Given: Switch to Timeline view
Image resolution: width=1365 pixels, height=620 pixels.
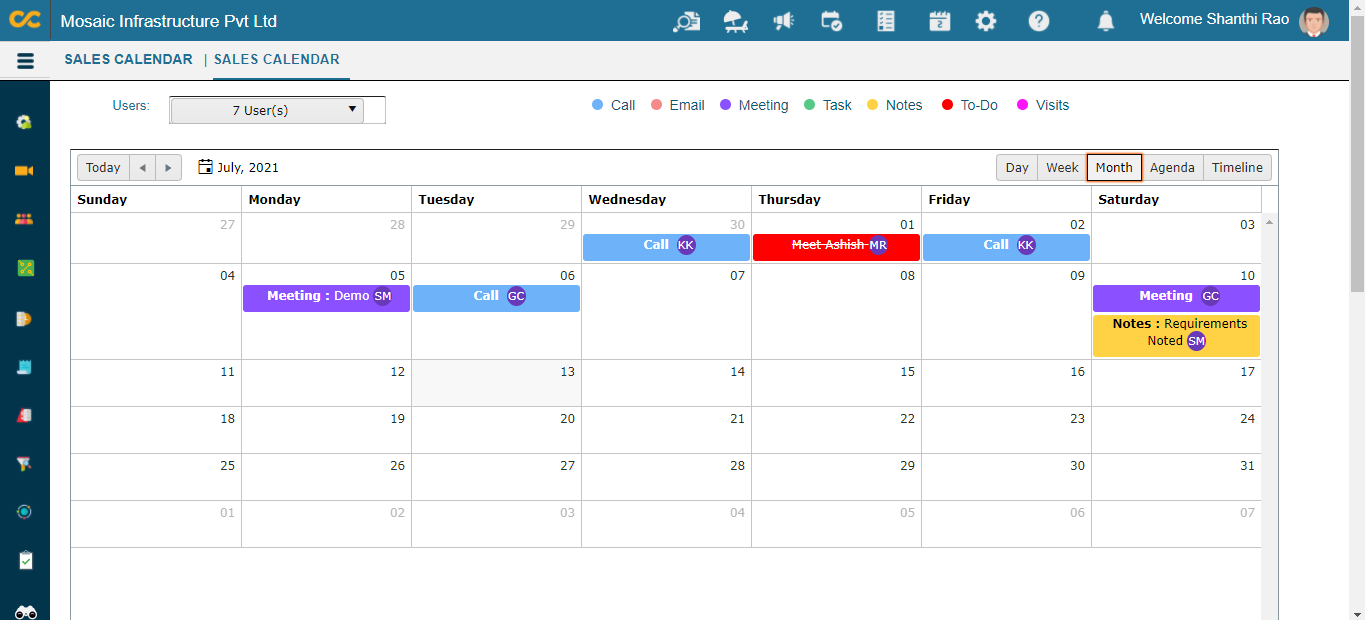Looking at the screenshot, I should pos(1237,167).
